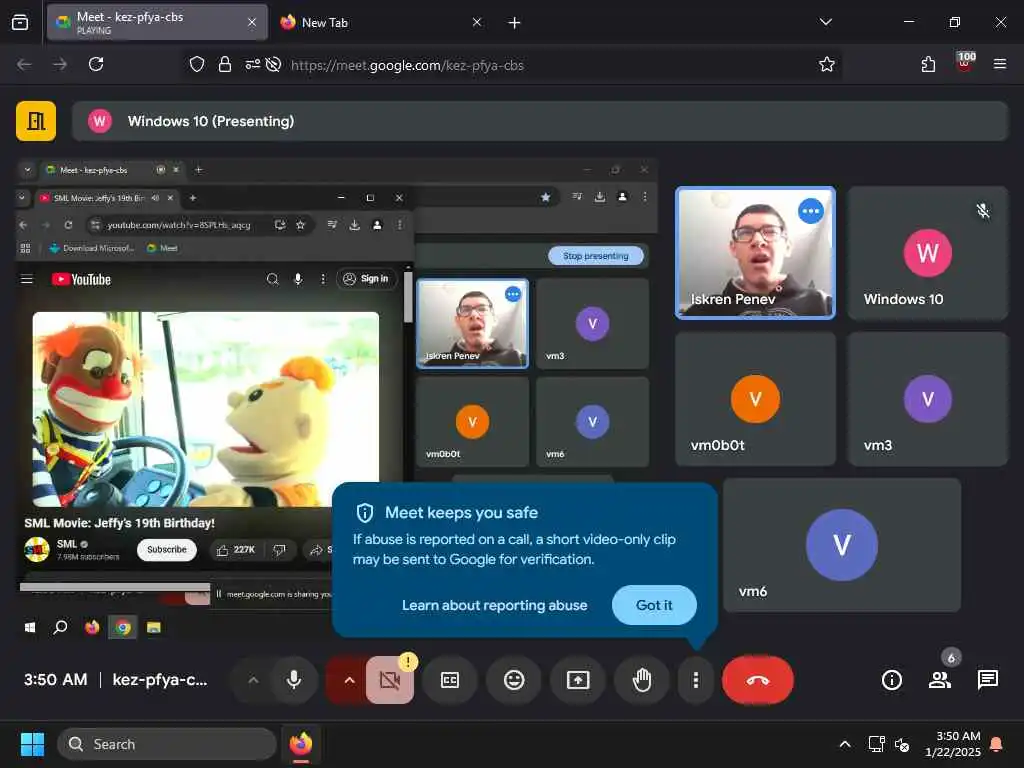The height and width of the screenshot is (768, 1024).
Task: Click the YouTube search icon in shared view
Action: tap(273, 280)
